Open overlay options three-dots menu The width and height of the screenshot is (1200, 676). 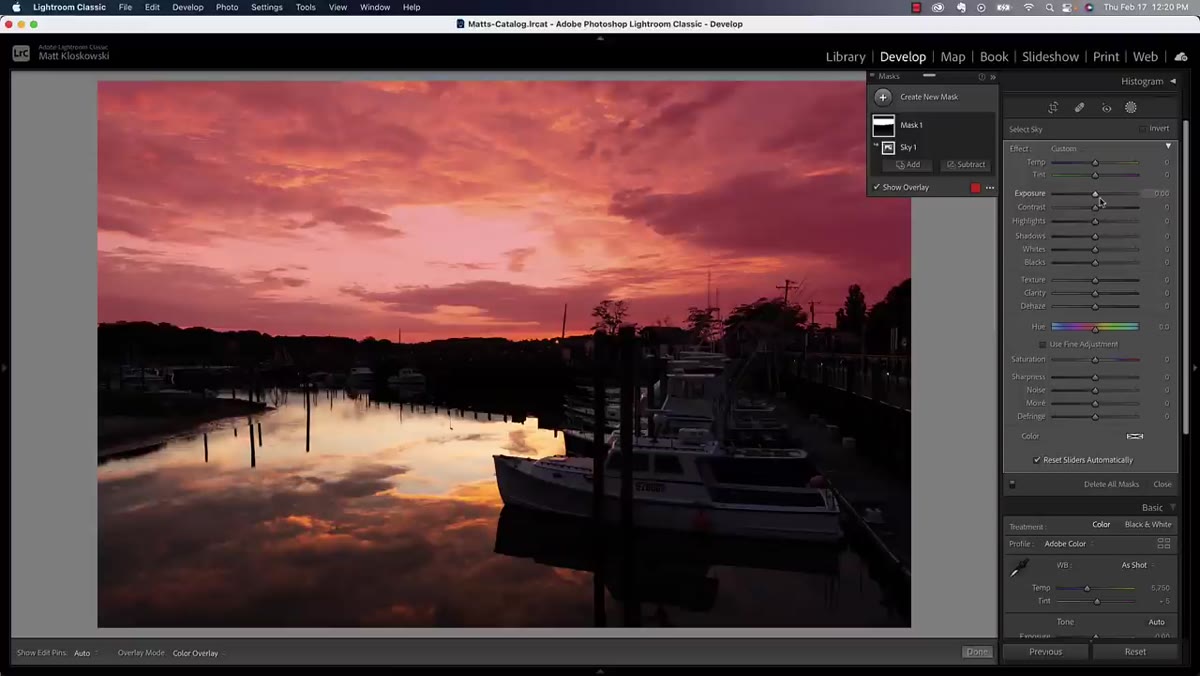pyautogui.click(x=990, y=188)
